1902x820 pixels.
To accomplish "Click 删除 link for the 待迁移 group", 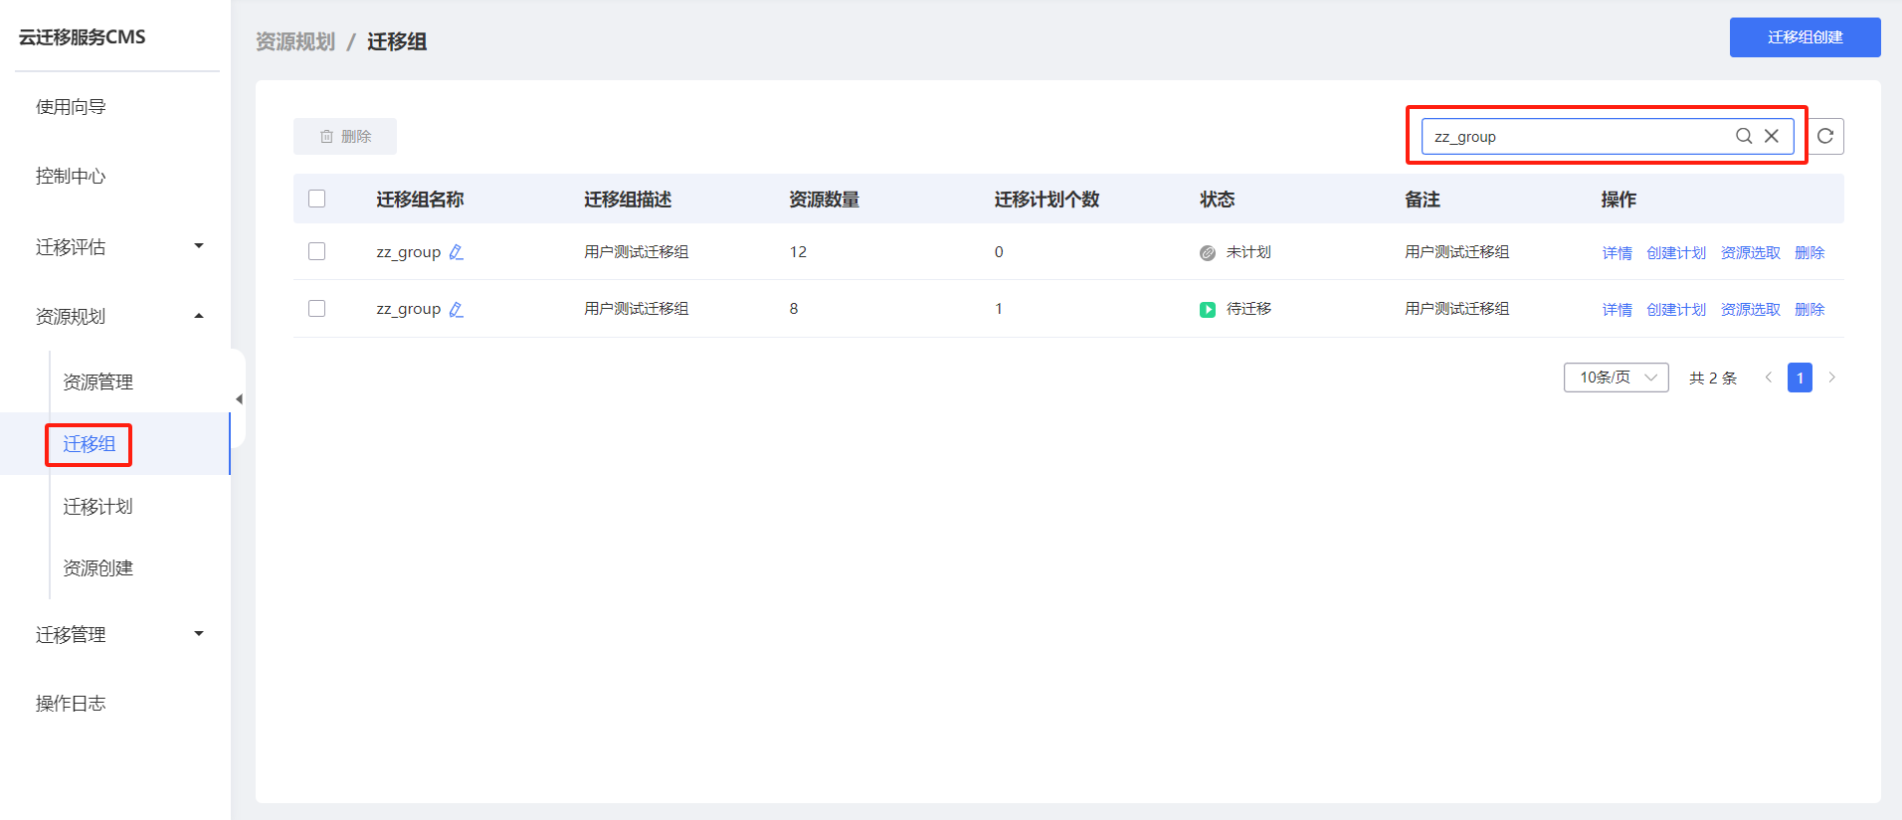I will (x=1809, y=310).
